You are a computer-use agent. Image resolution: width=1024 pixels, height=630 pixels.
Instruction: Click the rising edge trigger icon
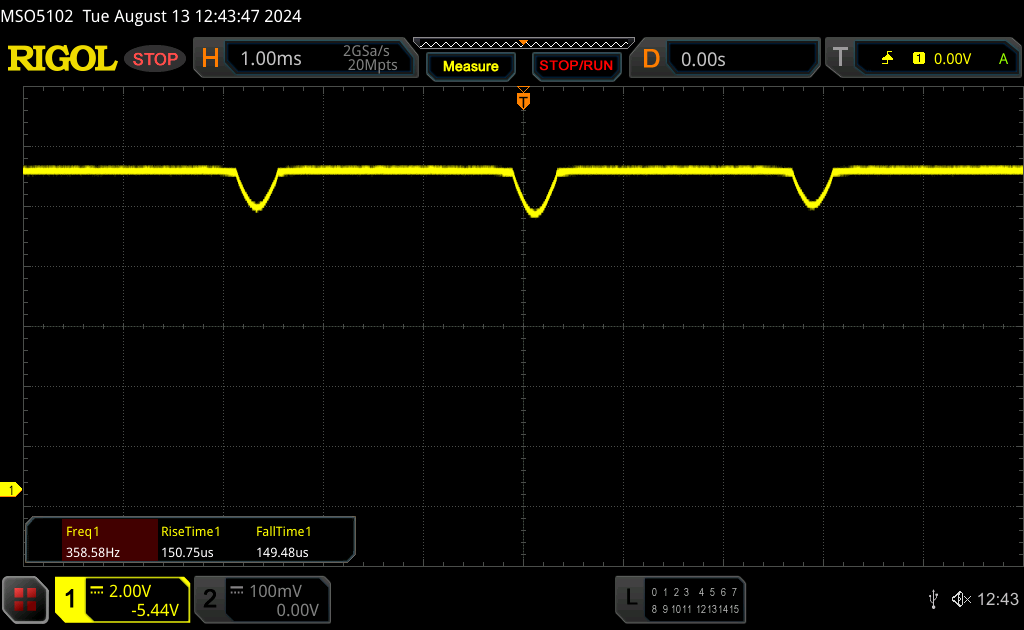tap(887, 59)
